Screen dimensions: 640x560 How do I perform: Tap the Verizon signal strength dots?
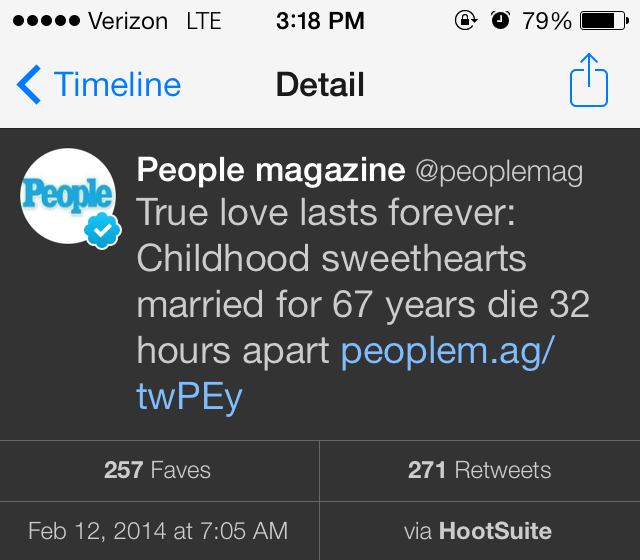point(40,21)
